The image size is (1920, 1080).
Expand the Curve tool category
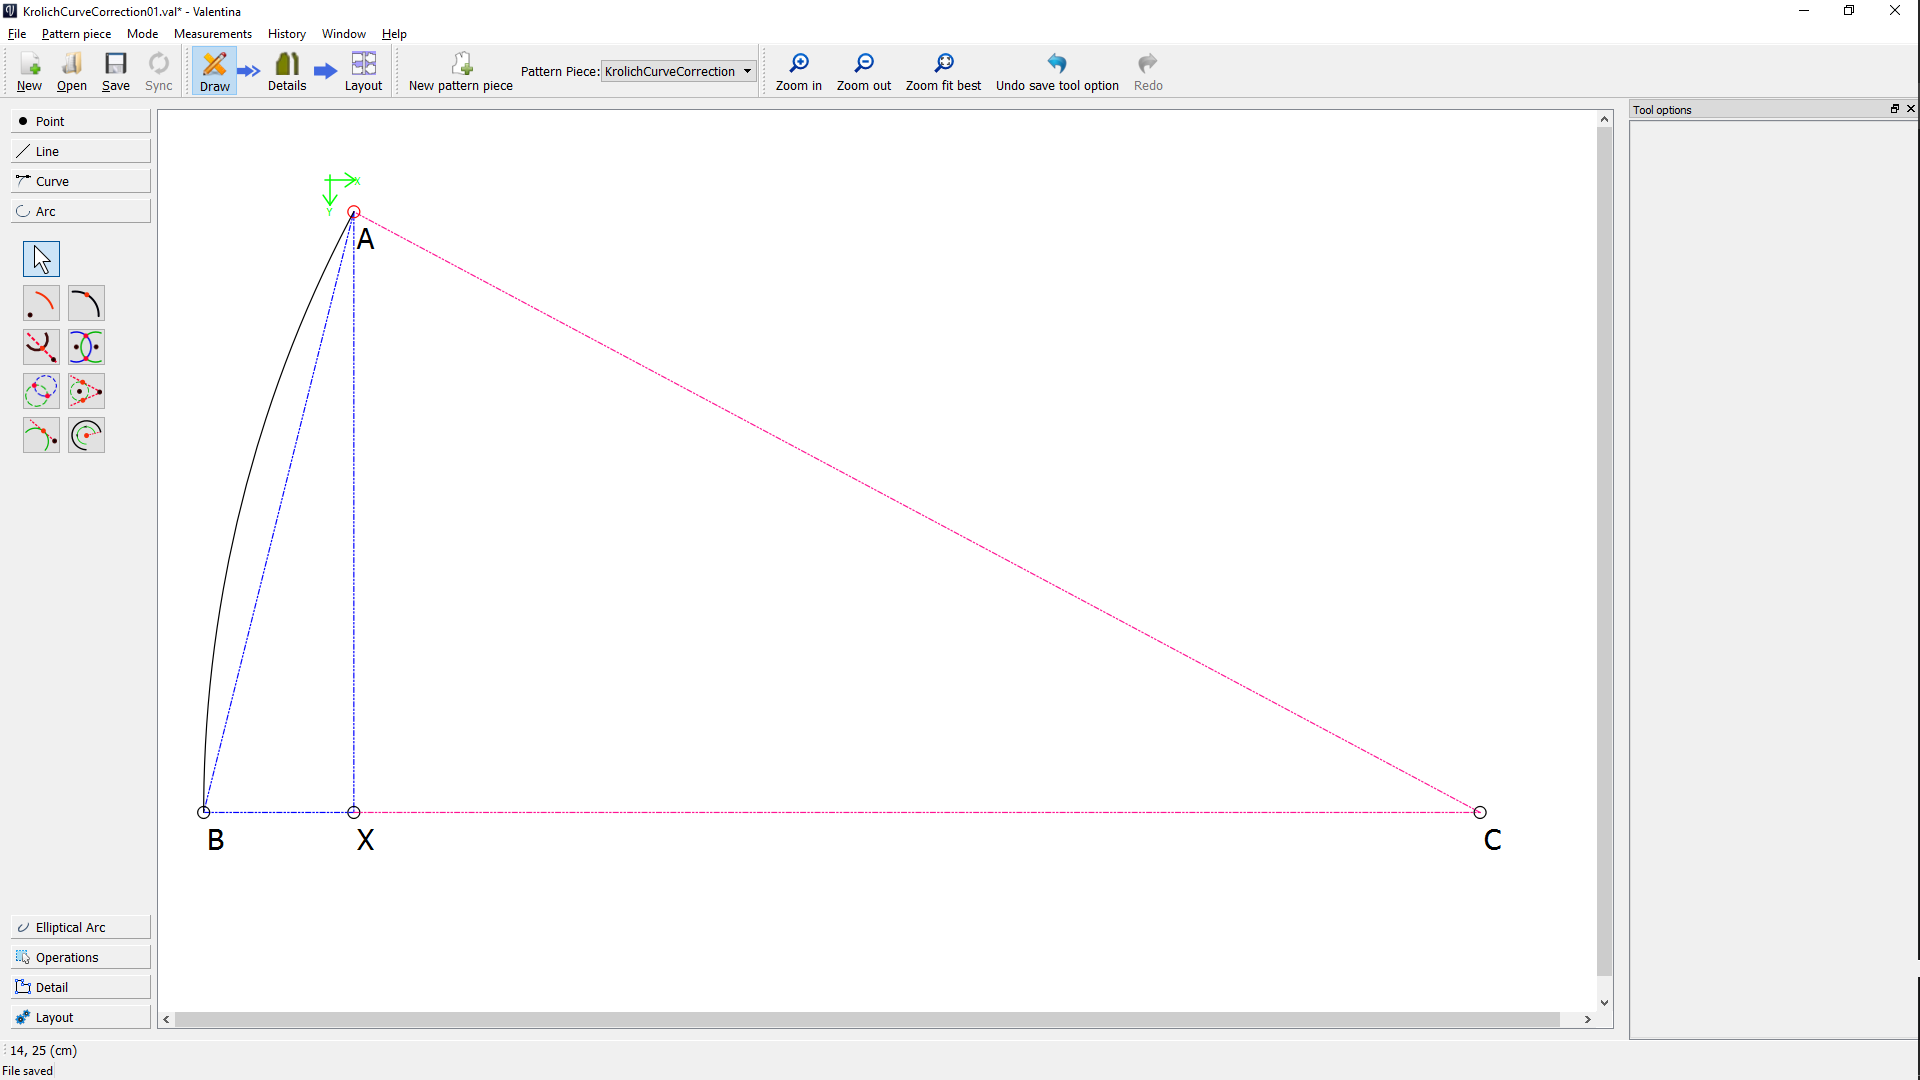pyautogui.click(x=80, y=181)
